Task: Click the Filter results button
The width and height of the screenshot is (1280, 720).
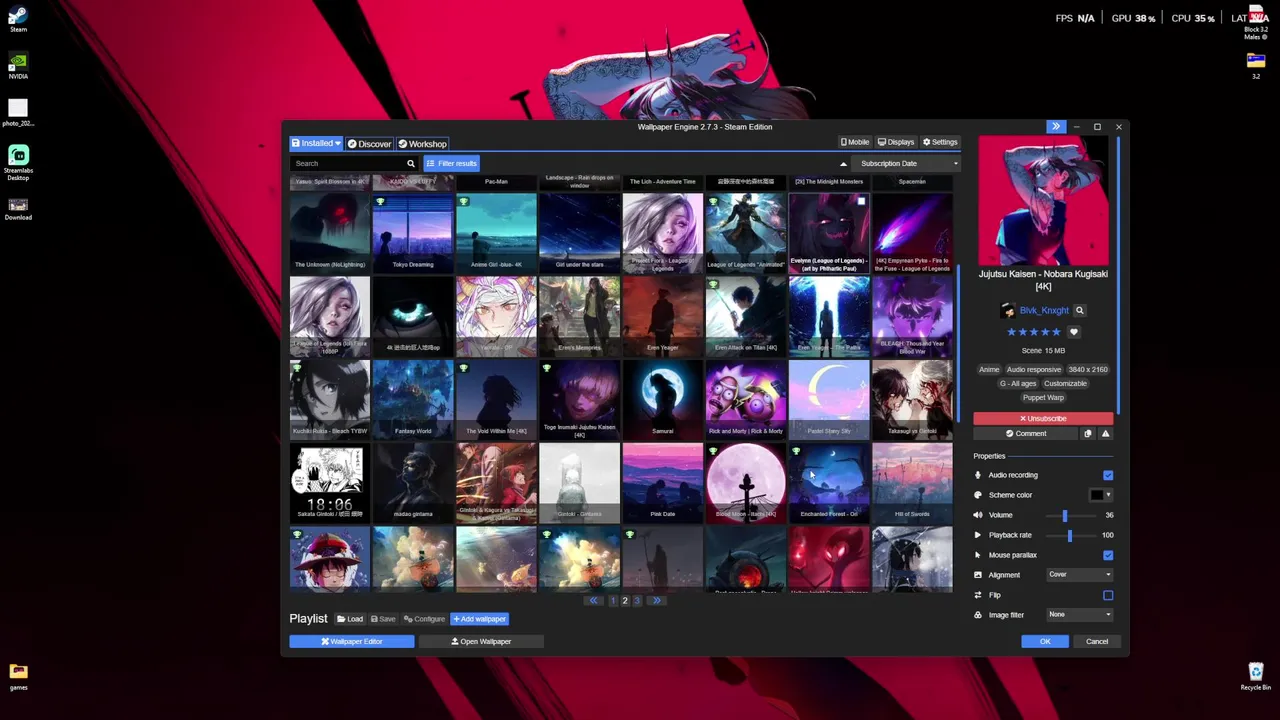Action: [452, 163]
